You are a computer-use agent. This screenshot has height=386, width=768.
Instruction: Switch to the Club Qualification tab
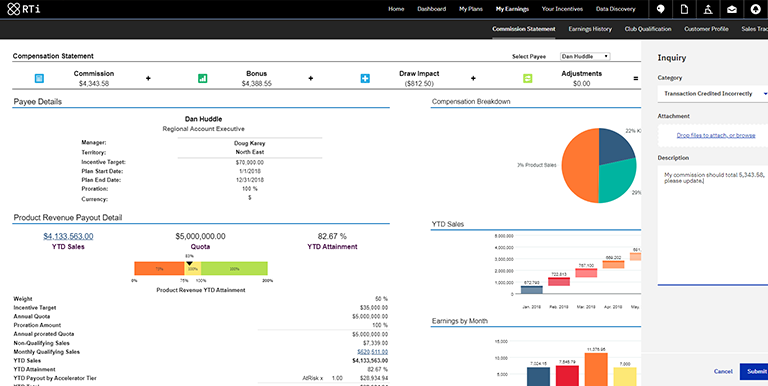pos(648,29)
